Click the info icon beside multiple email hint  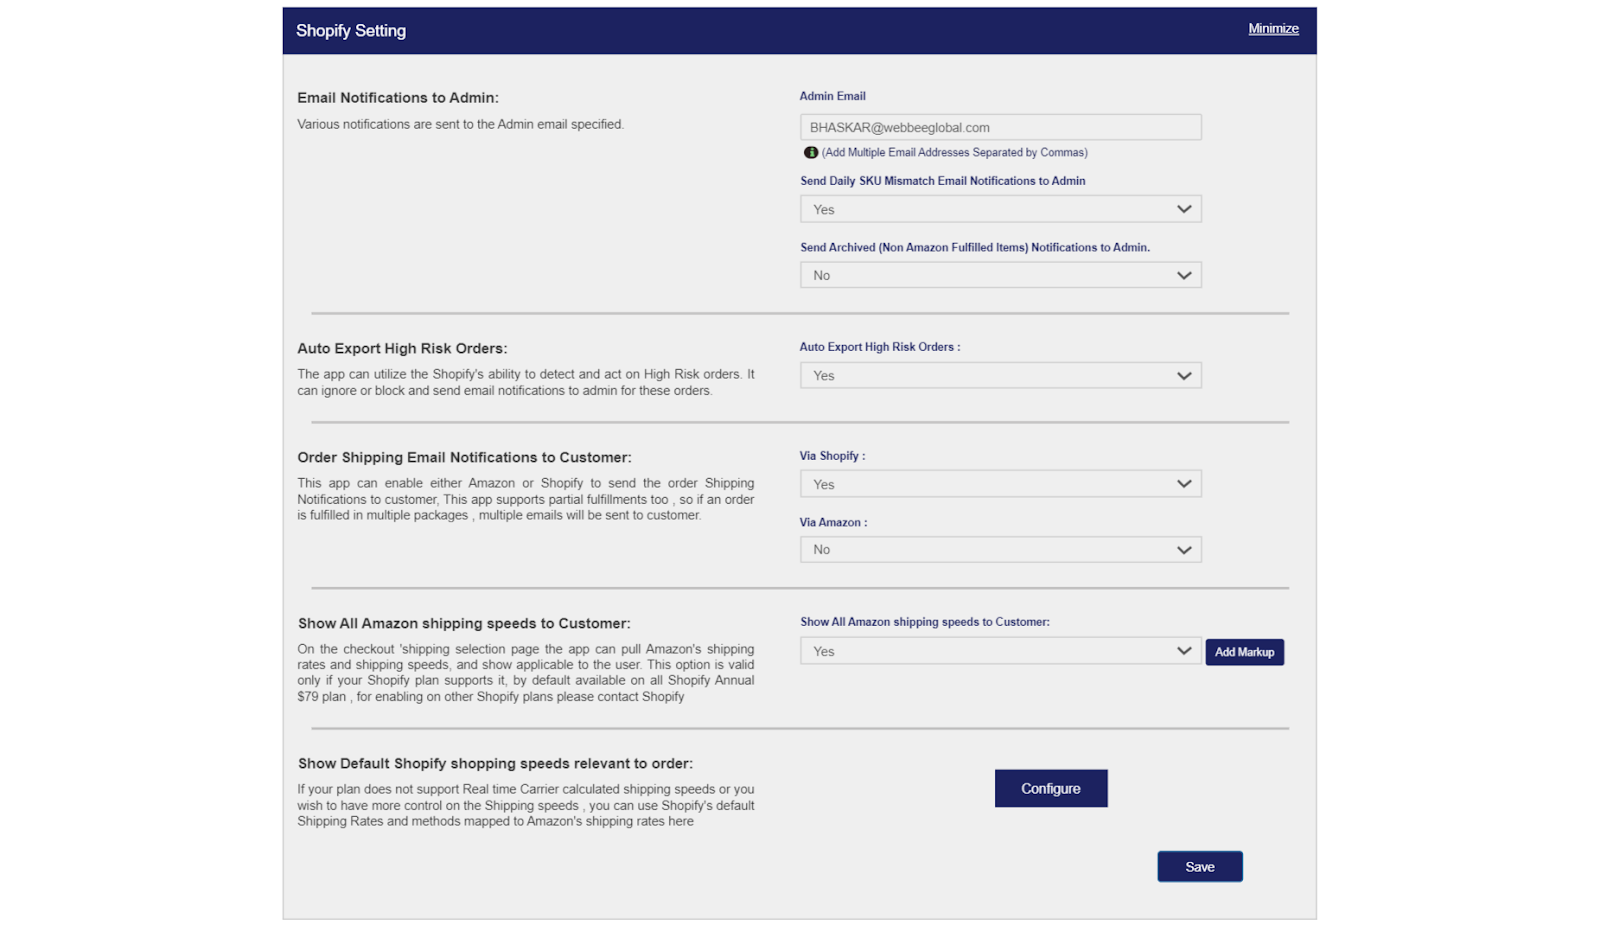811,153
